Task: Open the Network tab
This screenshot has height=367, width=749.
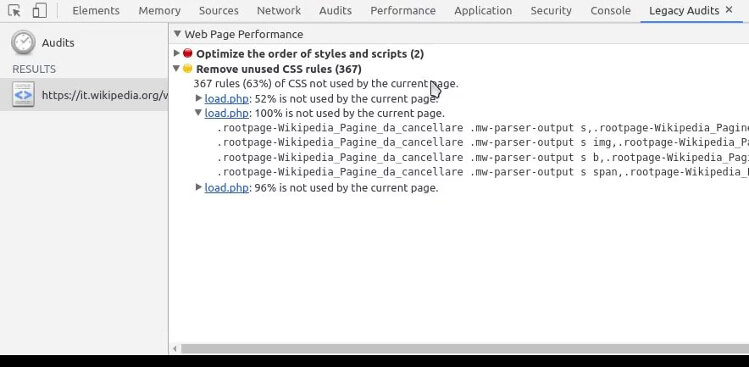Action: [279, 11]
